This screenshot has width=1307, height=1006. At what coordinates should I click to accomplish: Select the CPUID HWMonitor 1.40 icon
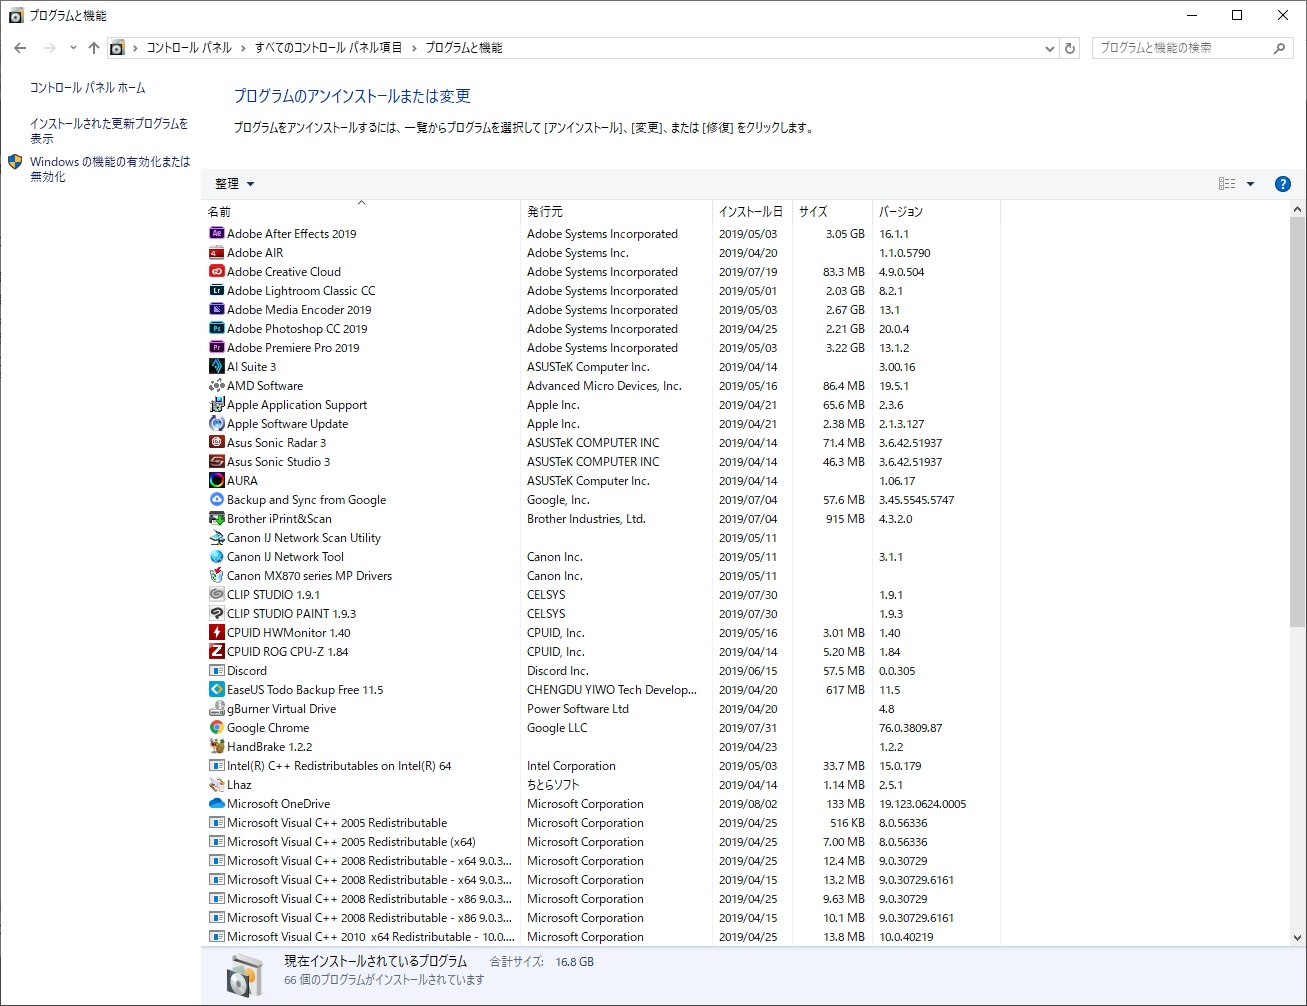point(216,633)
